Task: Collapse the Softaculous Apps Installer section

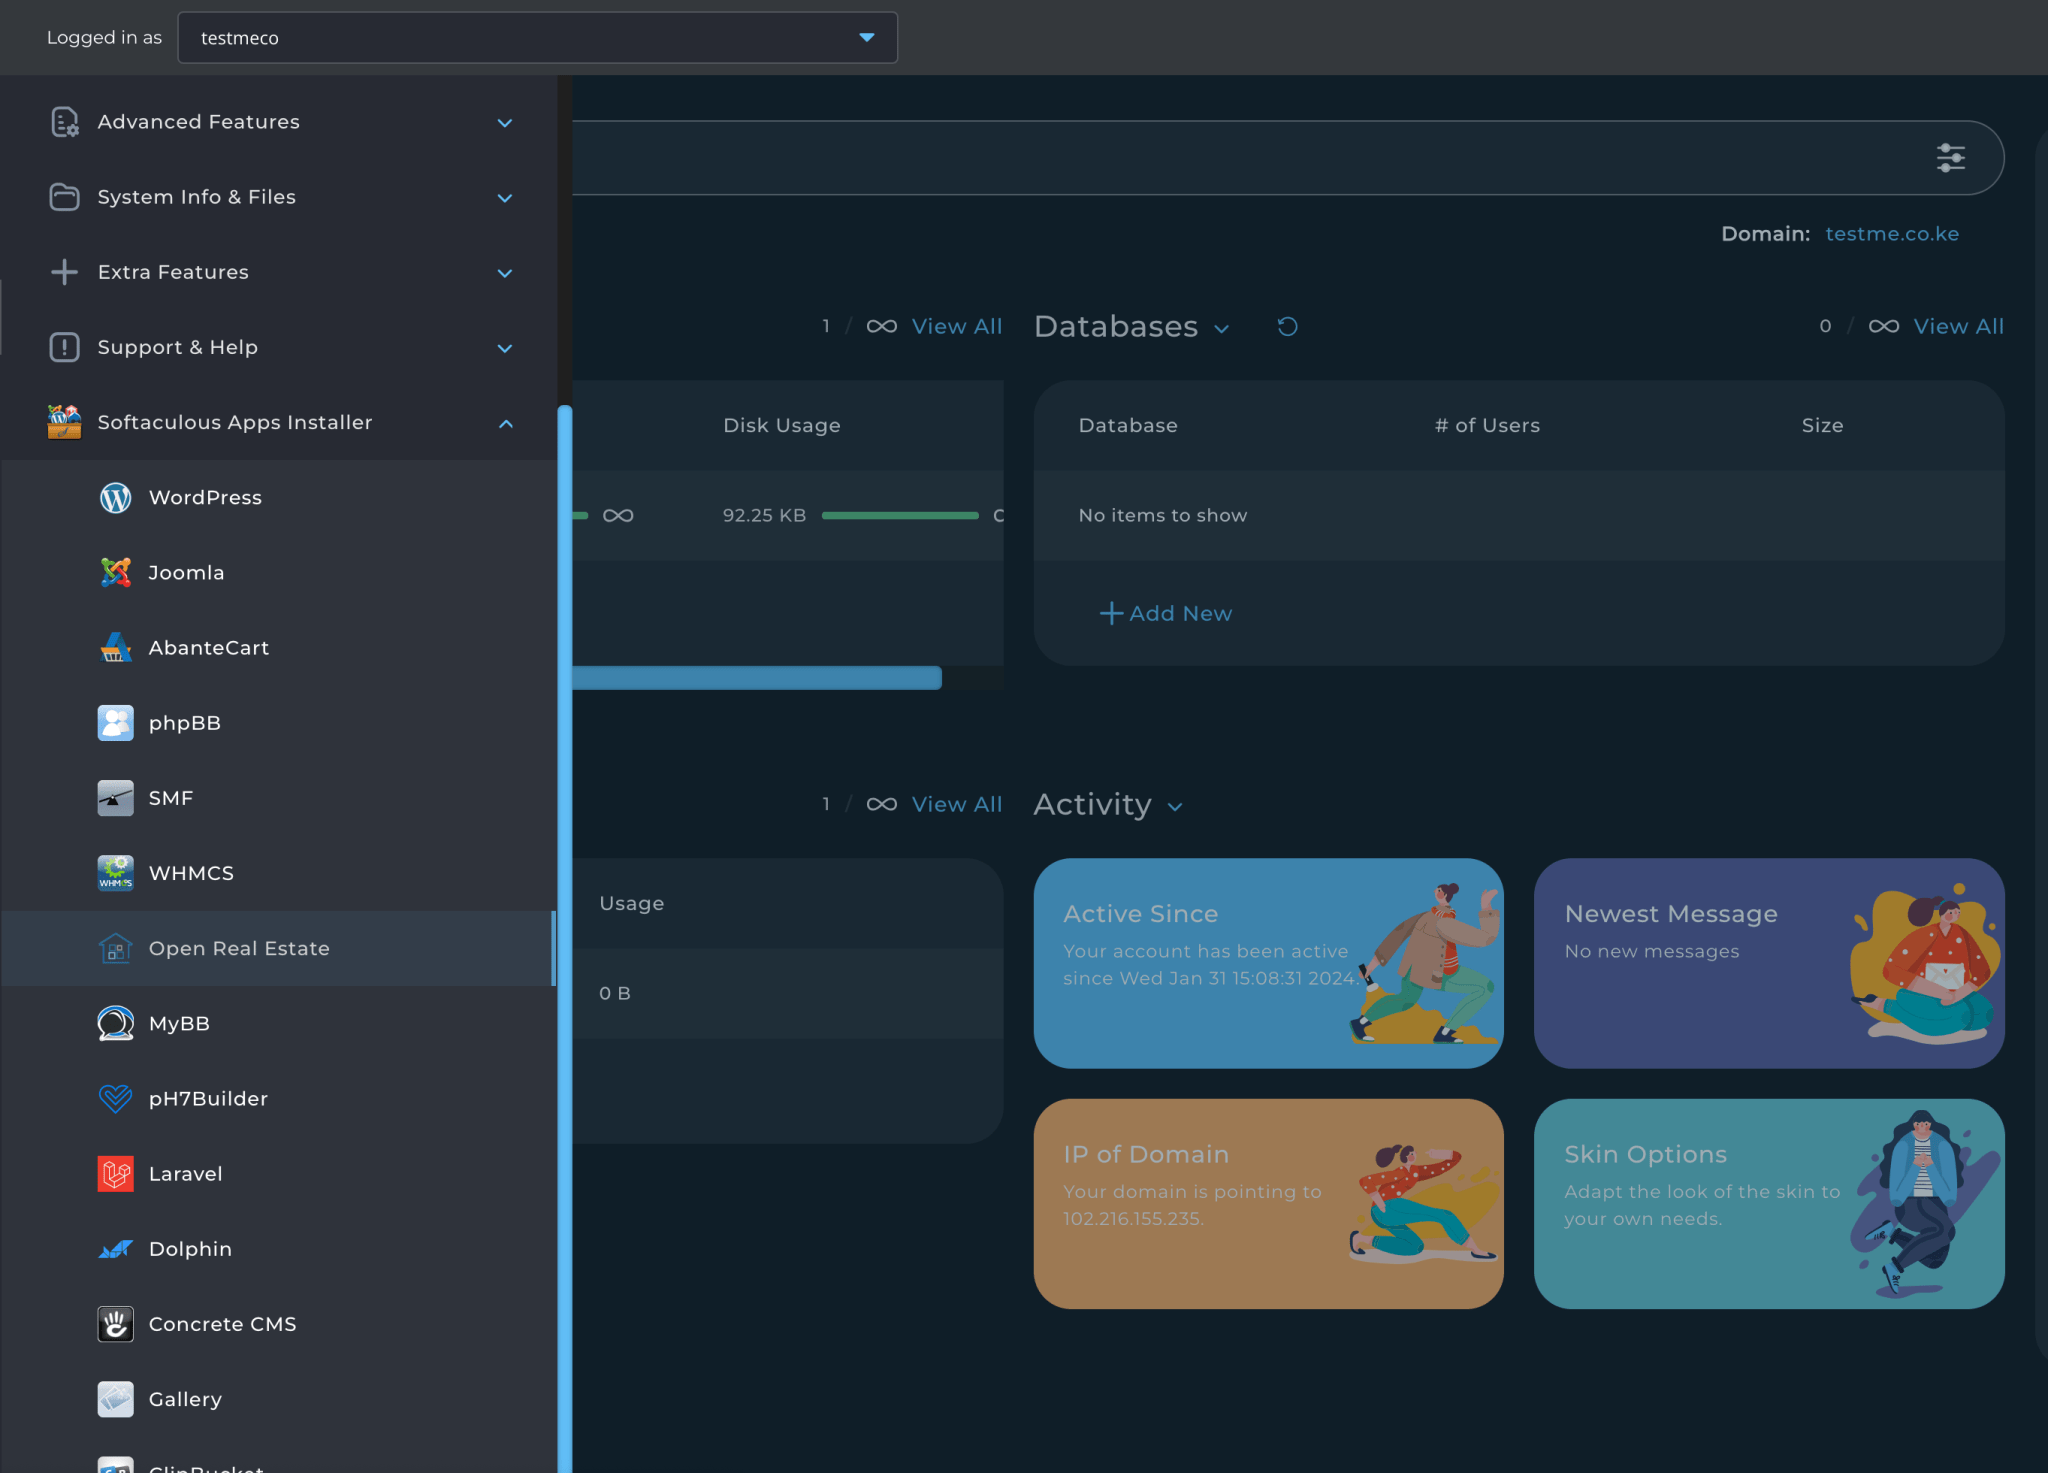Action: [x=506, y=423]
